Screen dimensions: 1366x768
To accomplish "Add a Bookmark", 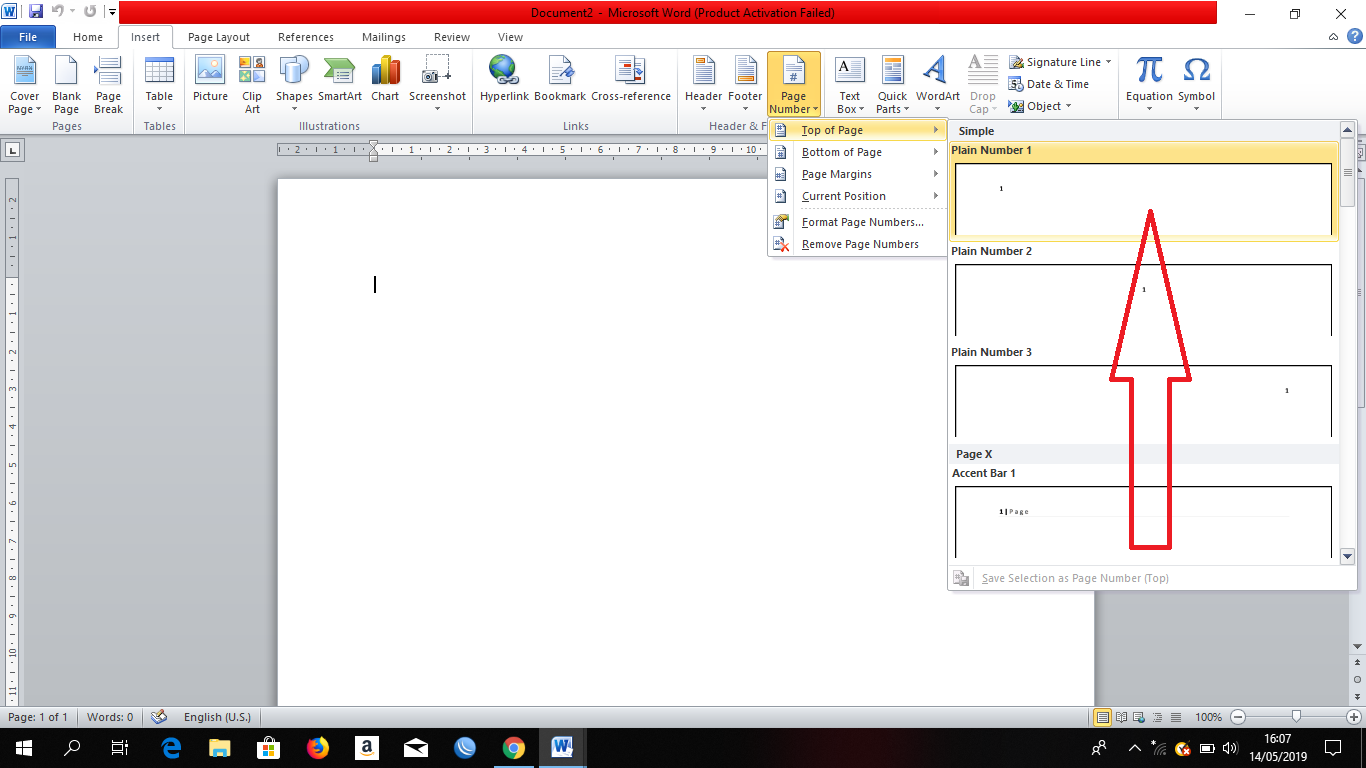I will [x=560, y=79].
